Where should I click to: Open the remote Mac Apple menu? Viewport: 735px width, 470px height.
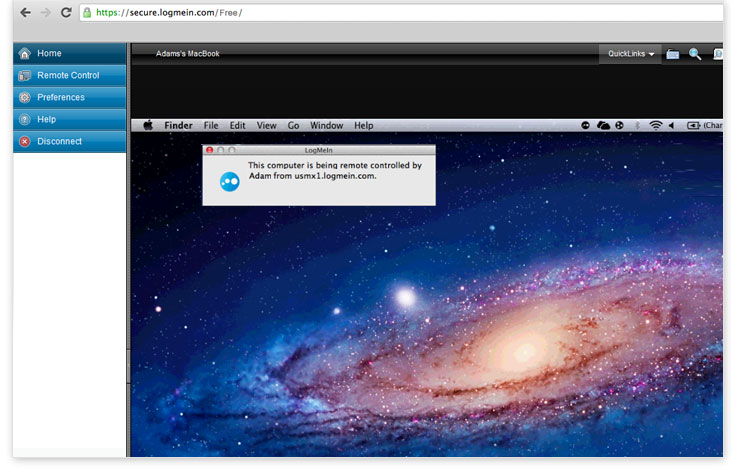click(x=148, y=125)
